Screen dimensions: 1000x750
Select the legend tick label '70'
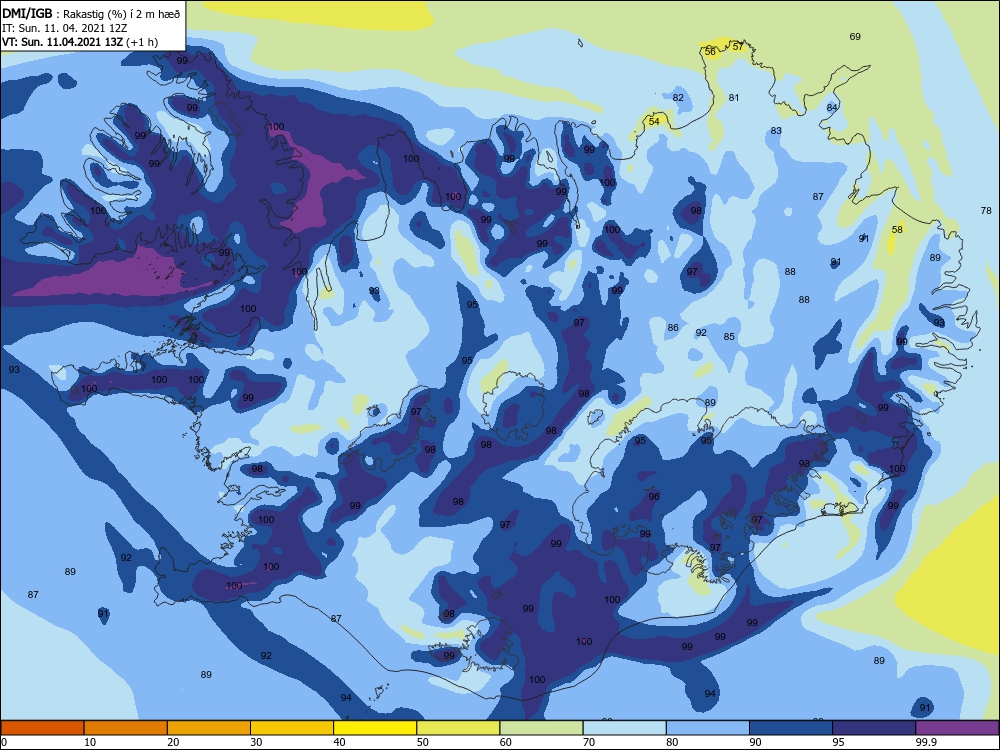tap(589, 742)
